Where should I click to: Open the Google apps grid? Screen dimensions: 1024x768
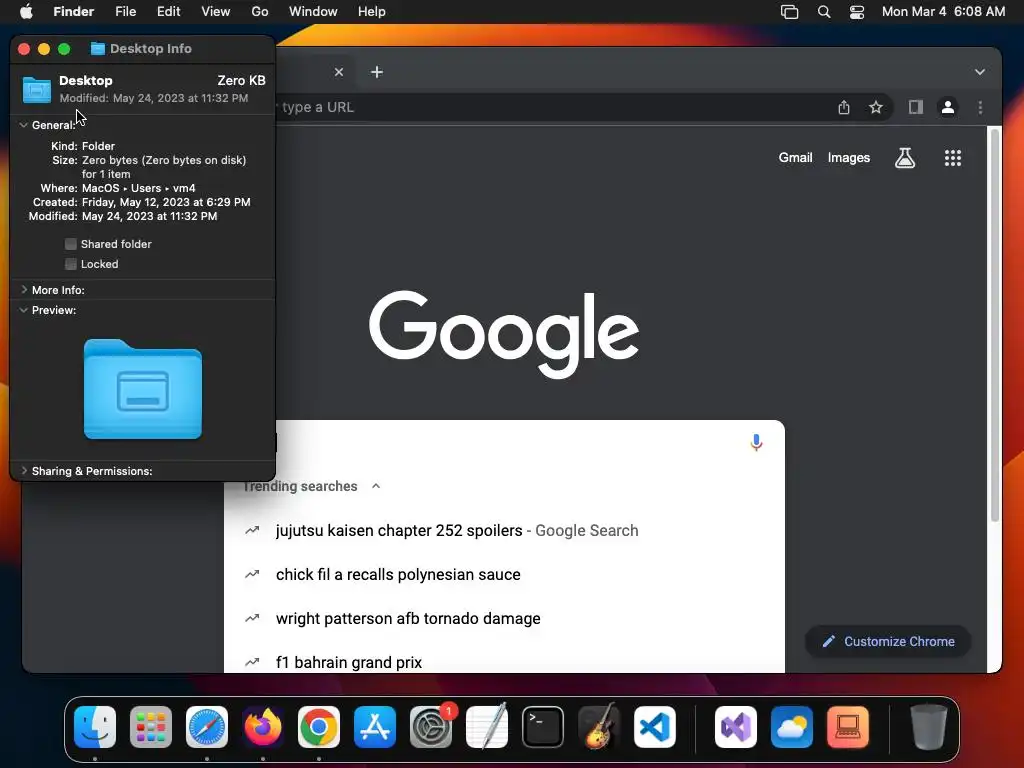click(953, 157)
